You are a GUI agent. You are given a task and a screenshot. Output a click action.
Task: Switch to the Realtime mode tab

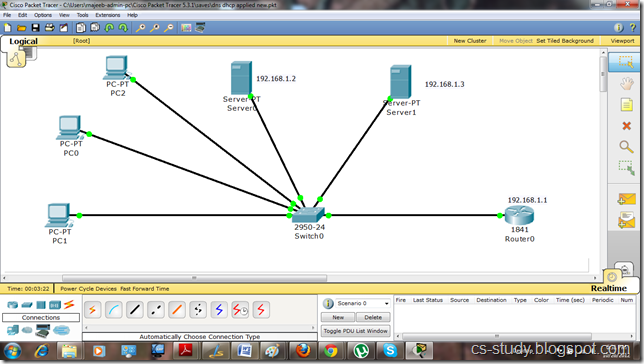[609, 288]
